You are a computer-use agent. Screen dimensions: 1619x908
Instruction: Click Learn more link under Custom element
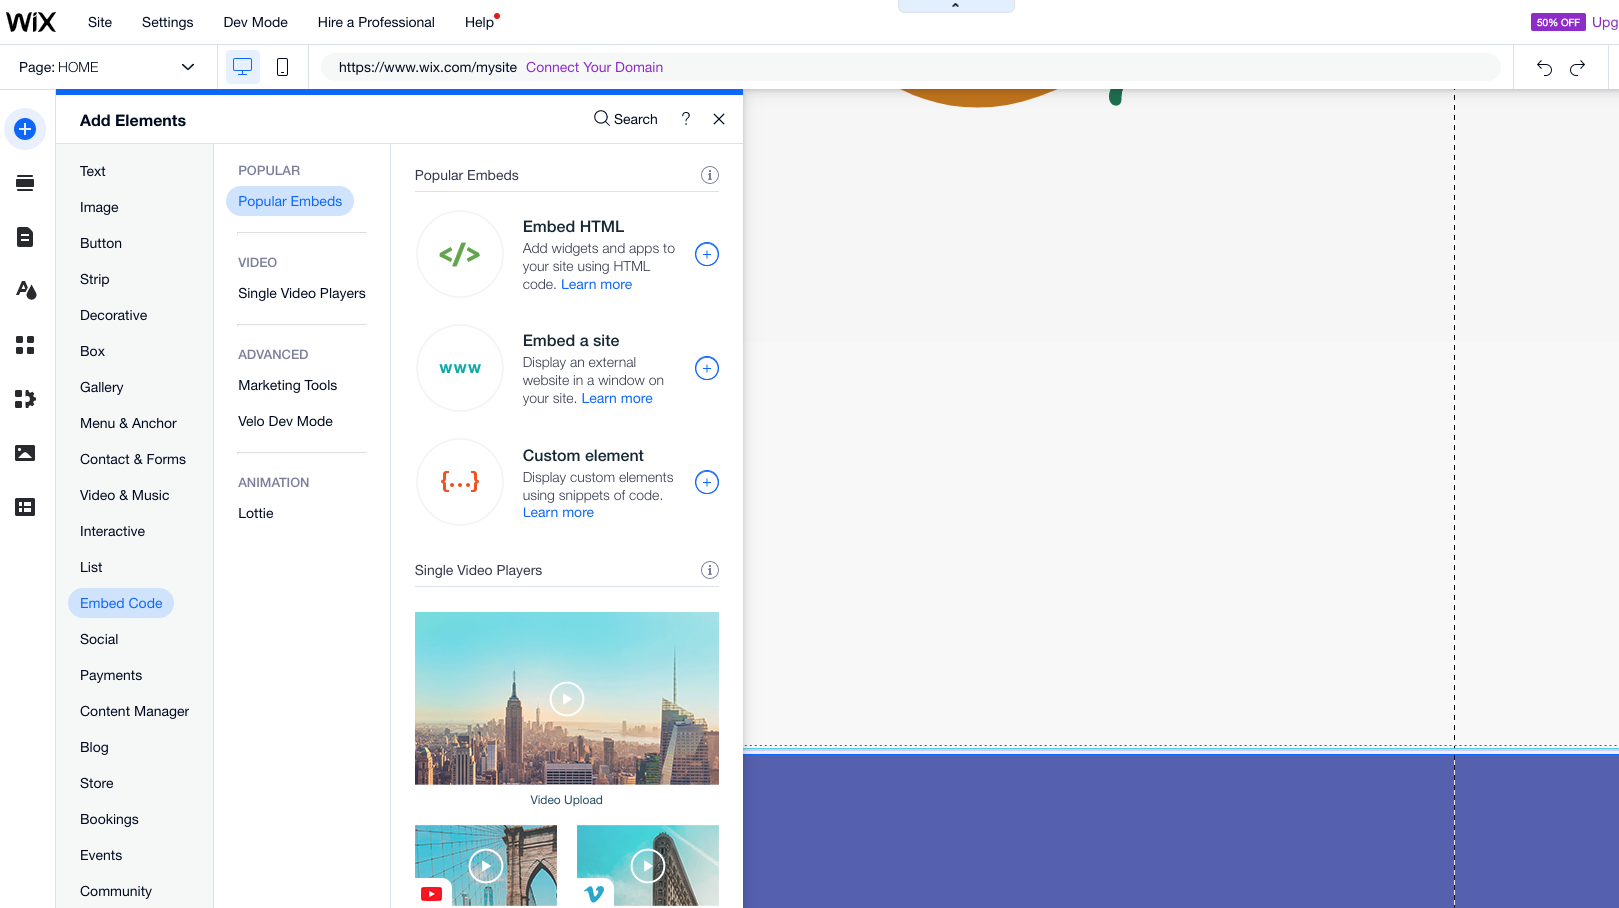click(x=558, y=512)
